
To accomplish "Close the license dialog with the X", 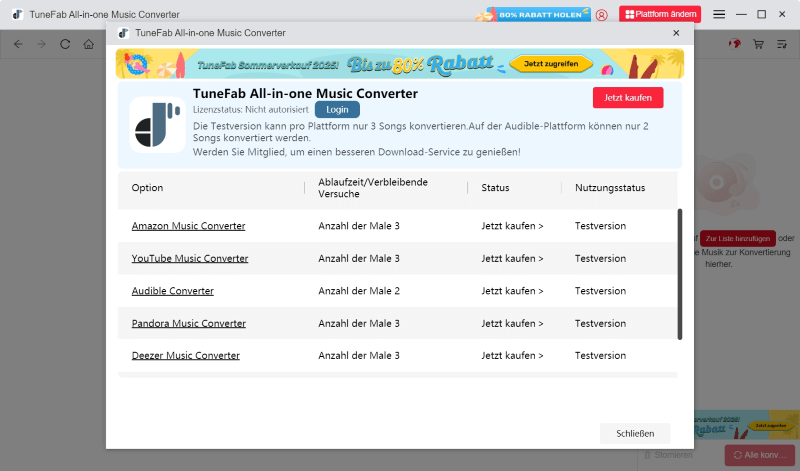I will [x=676, y=33].
